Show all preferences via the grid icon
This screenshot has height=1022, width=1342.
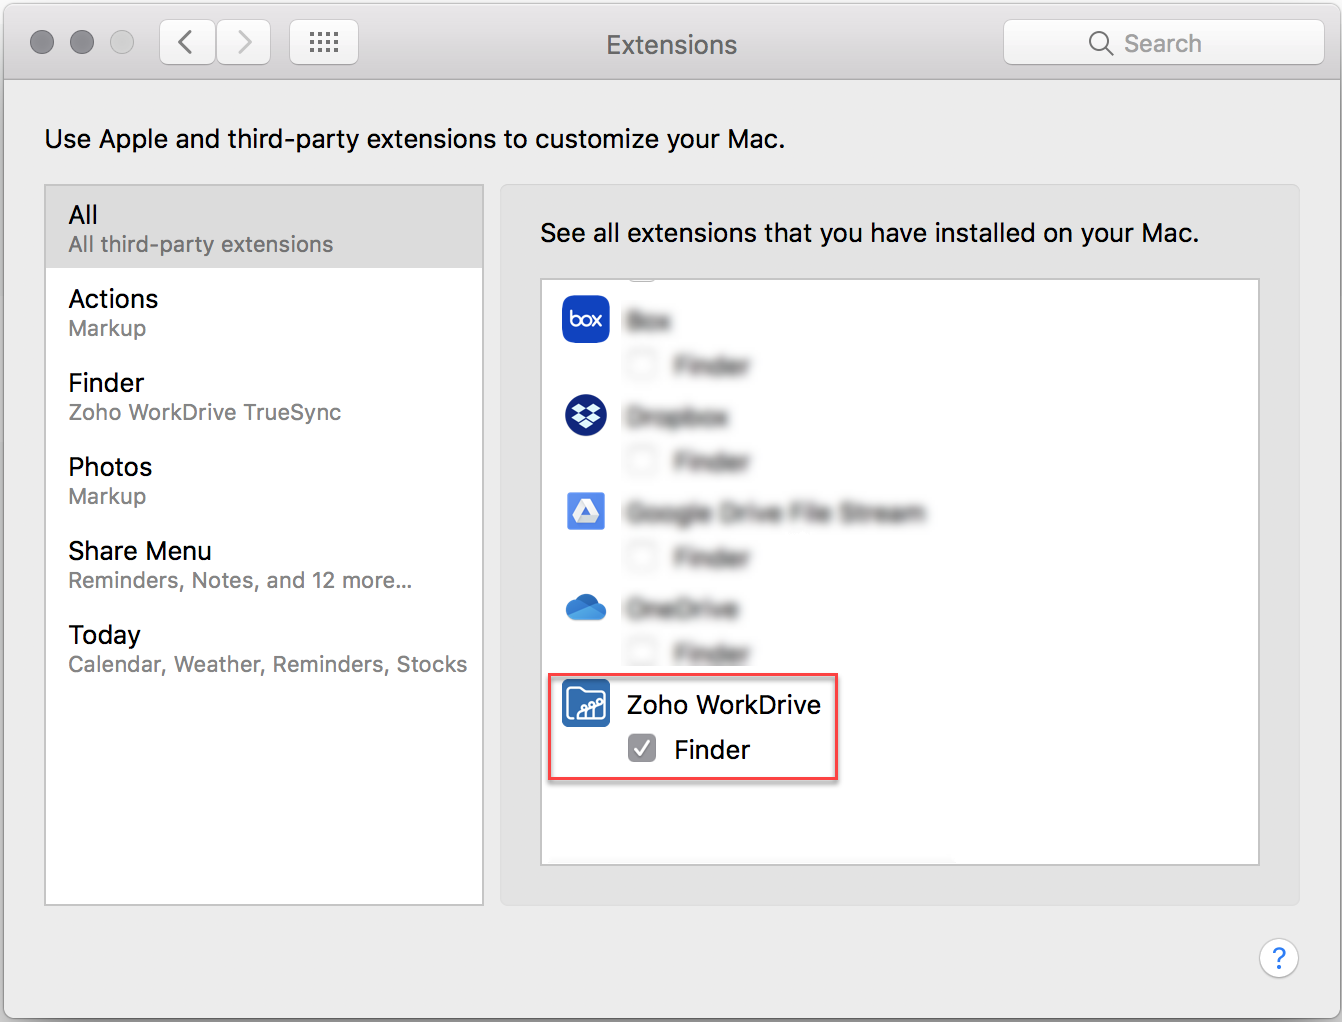pos(324,43)
